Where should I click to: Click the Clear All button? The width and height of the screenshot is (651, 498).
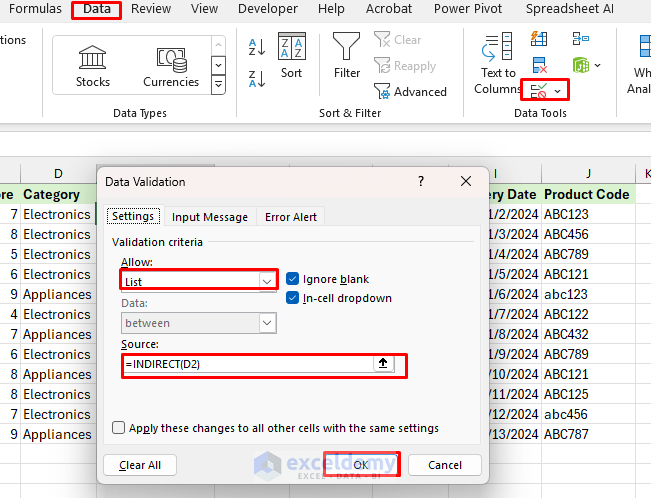[140, 465]
